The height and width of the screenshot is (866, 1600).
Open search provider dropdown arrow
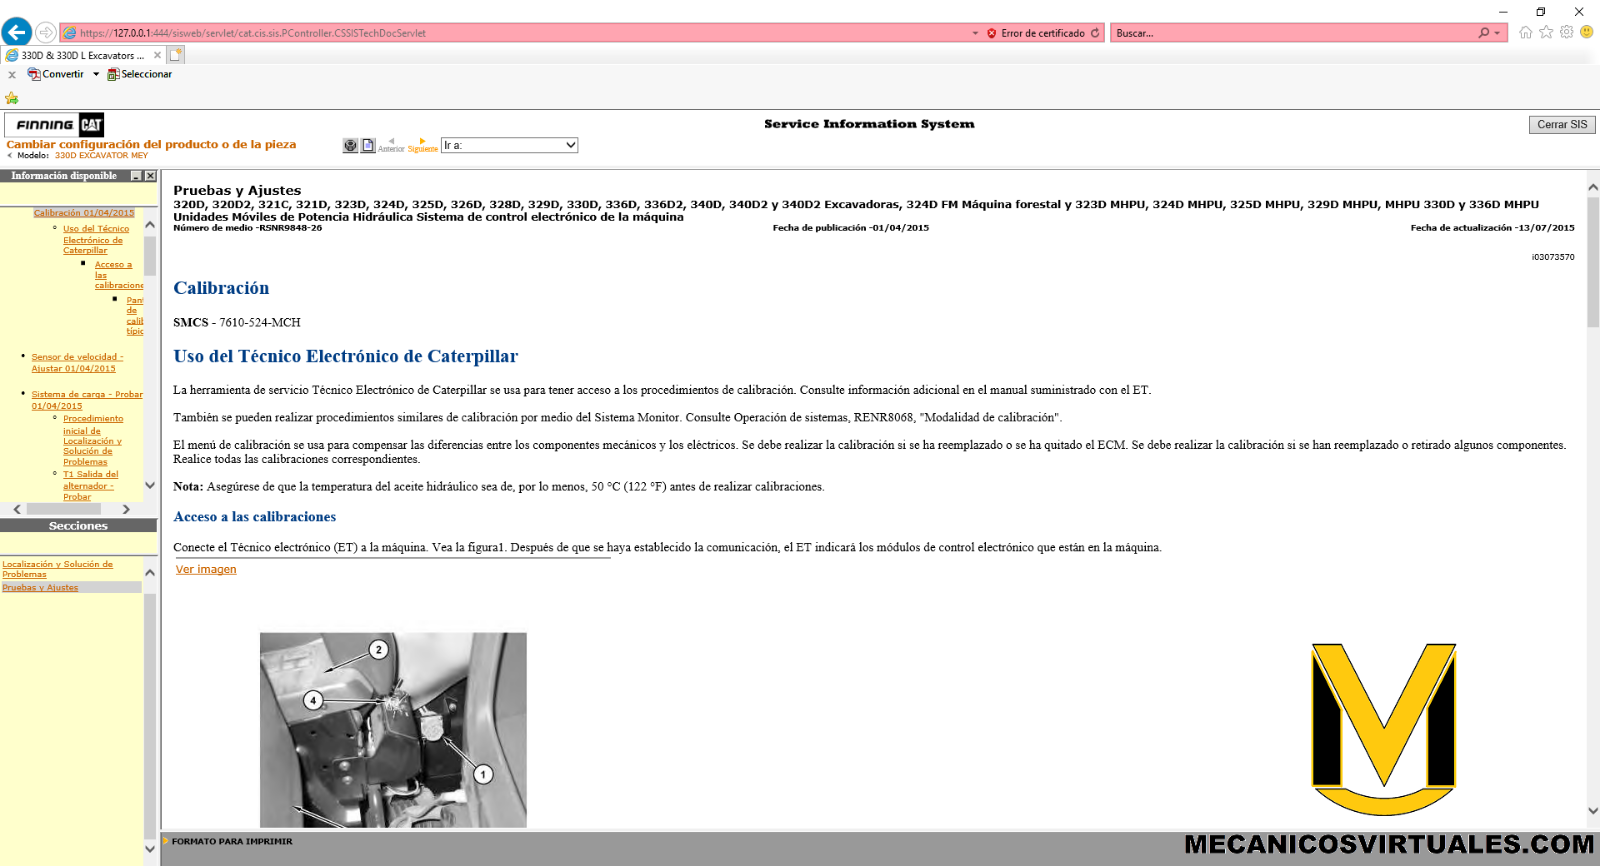pyautogui.click(x=1497, y=33)
